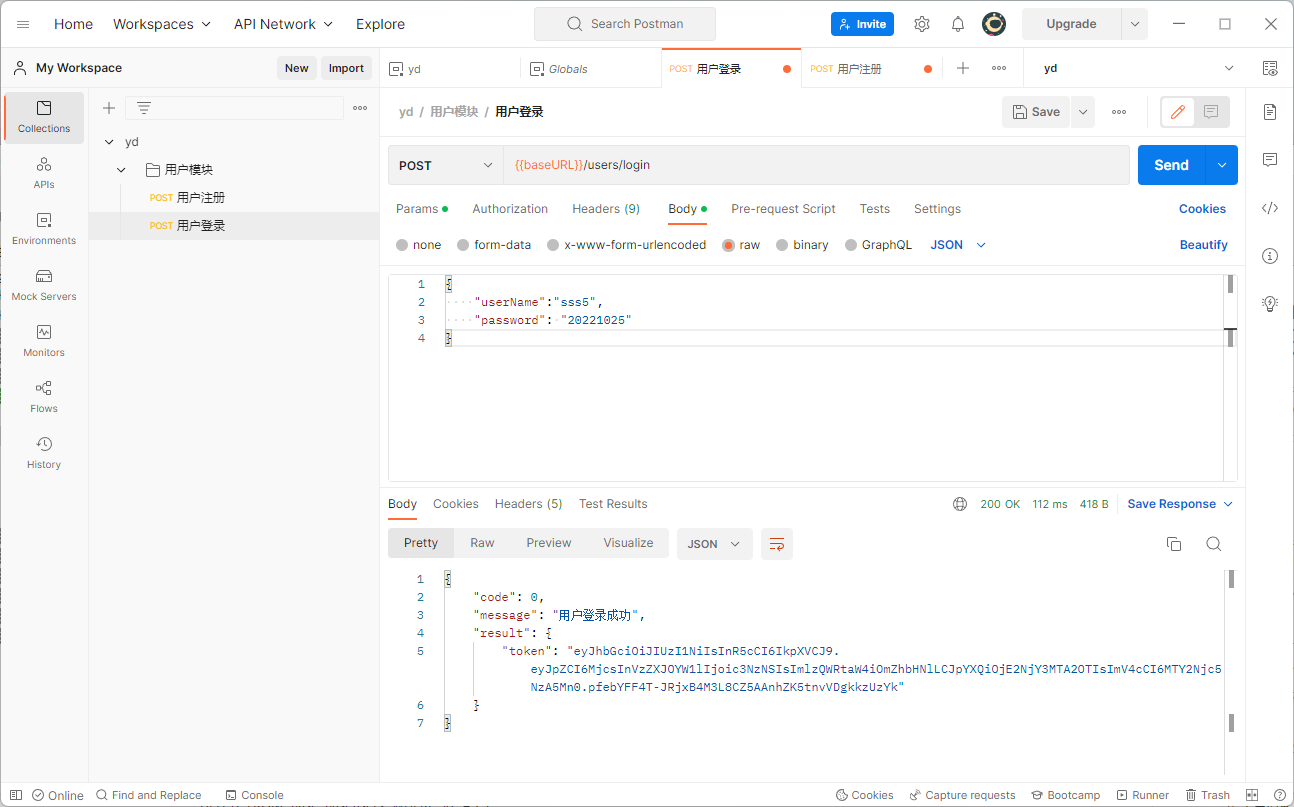The height and width of the screenshot is (807, 1294).
Task: Open the Environments sidebar panel
Action: coord(44,229)
